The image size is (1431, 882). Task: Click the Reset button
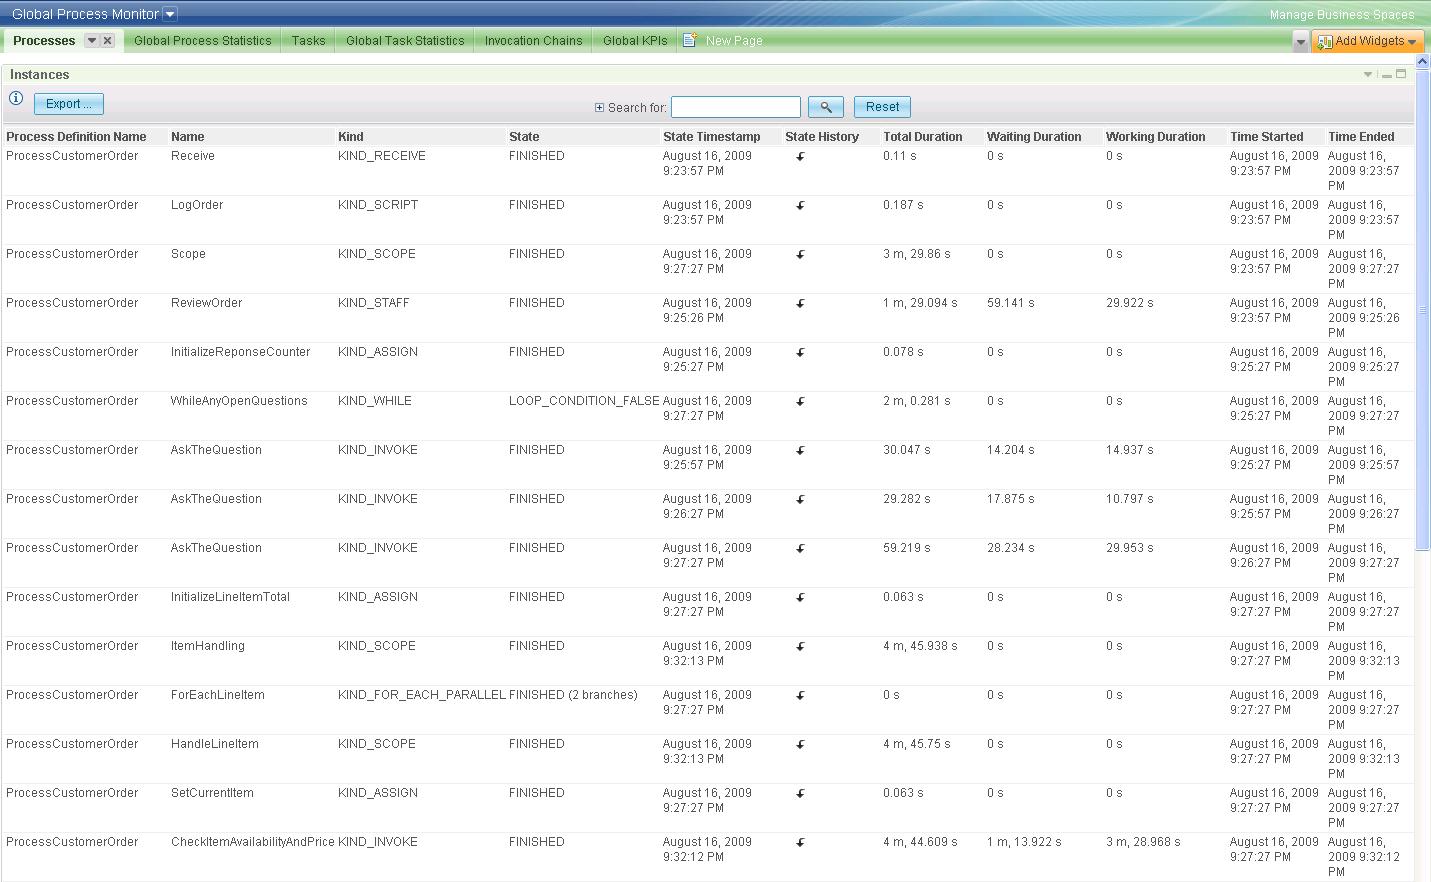882,107
